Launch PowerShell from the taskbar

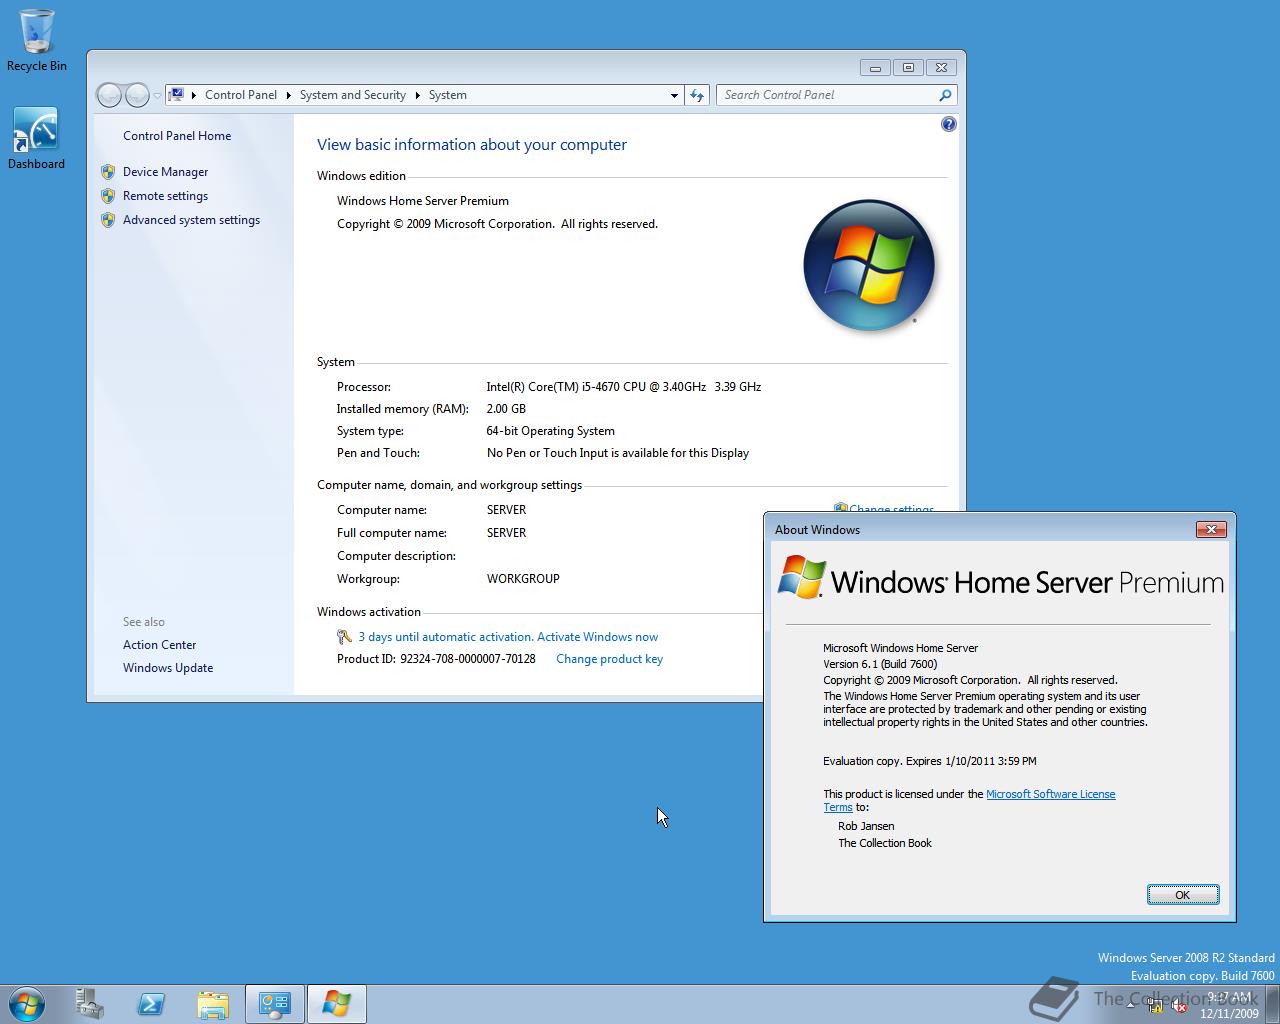point(151,1004)
